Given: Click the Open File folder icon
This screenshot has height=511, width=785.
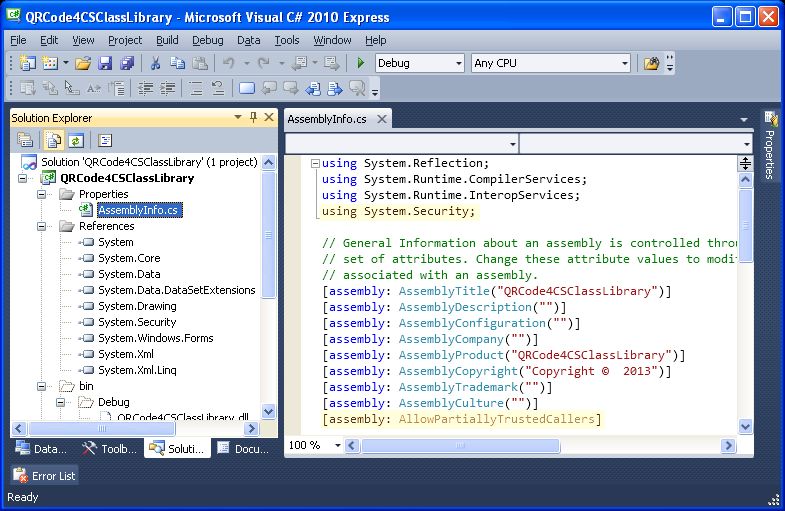Looking at the screenshot, I should 83,63.
